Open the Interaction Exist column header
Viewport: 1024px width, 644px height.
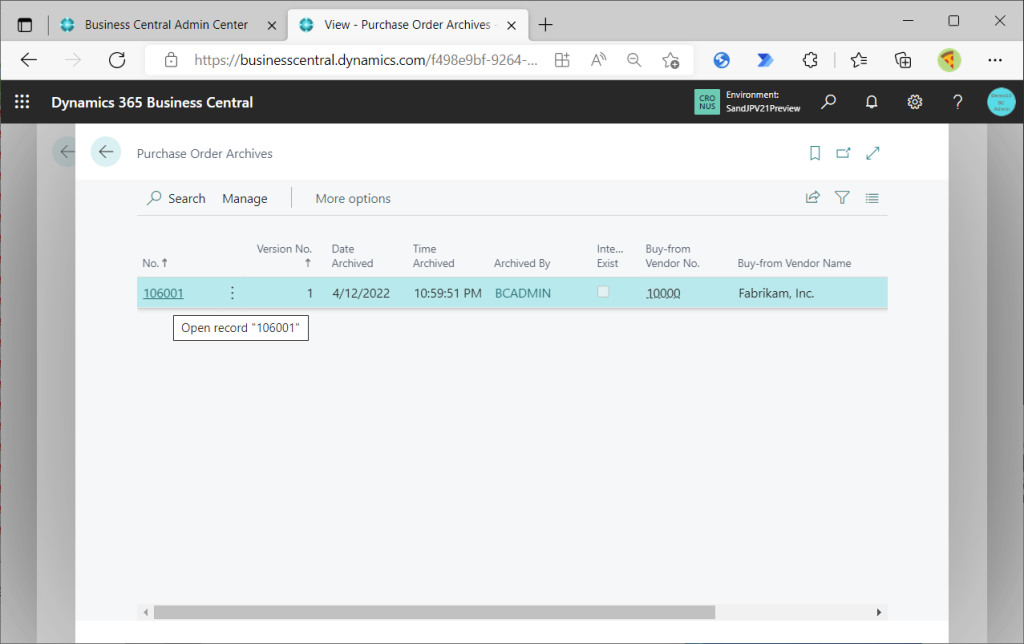point(609,255)
